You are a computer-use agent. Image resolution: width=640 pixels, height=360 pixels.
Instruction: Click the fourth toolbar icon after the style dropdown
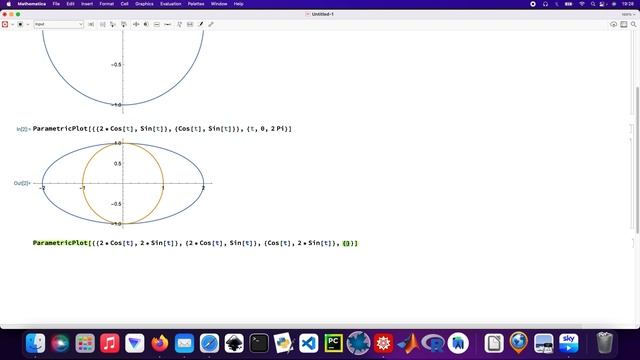(x=124, y=24)
